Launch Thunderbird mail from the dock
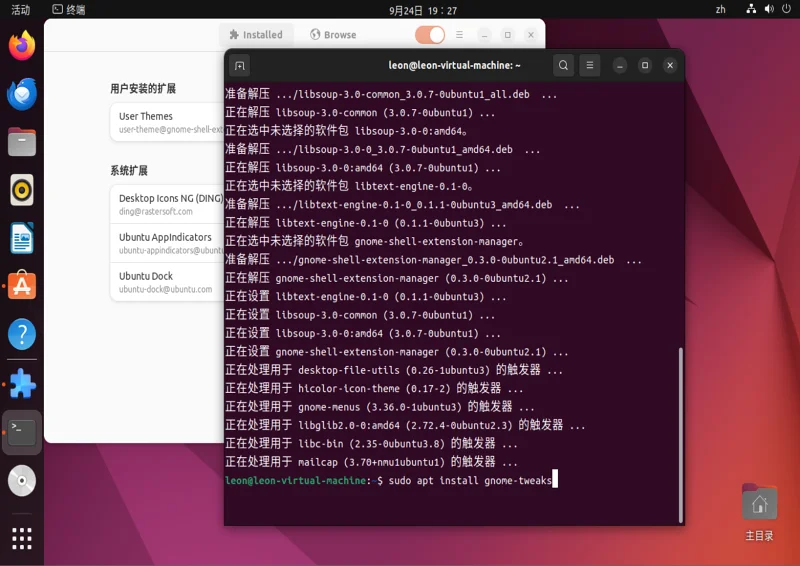 tap(22, 94)
